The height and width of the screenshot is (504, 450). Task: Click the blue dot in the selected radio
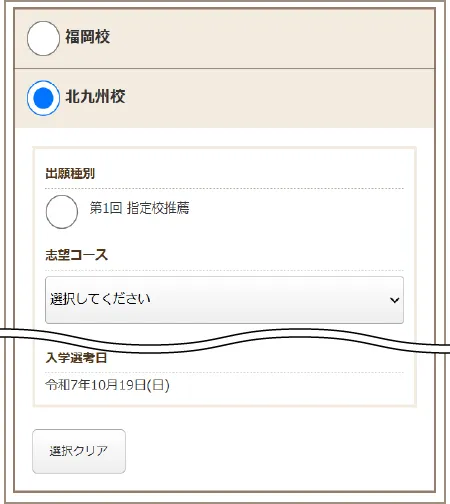(x=43, y=98)
